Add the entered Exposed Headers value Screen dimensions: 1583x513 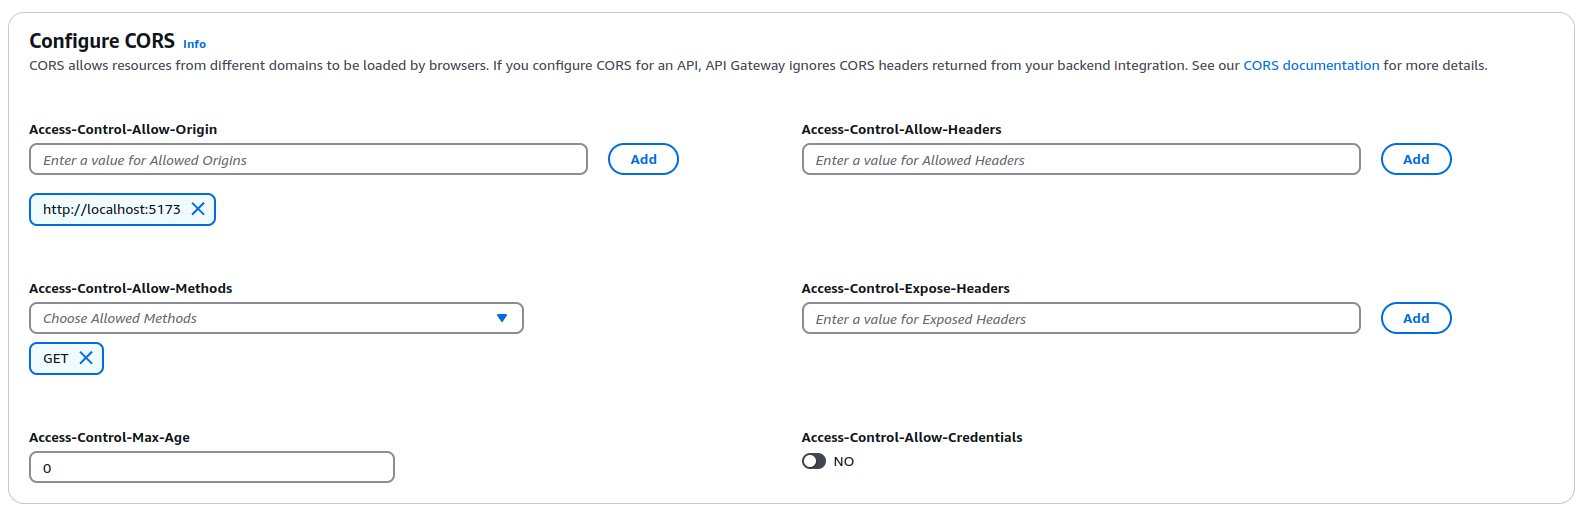[x=1416, y=318]
